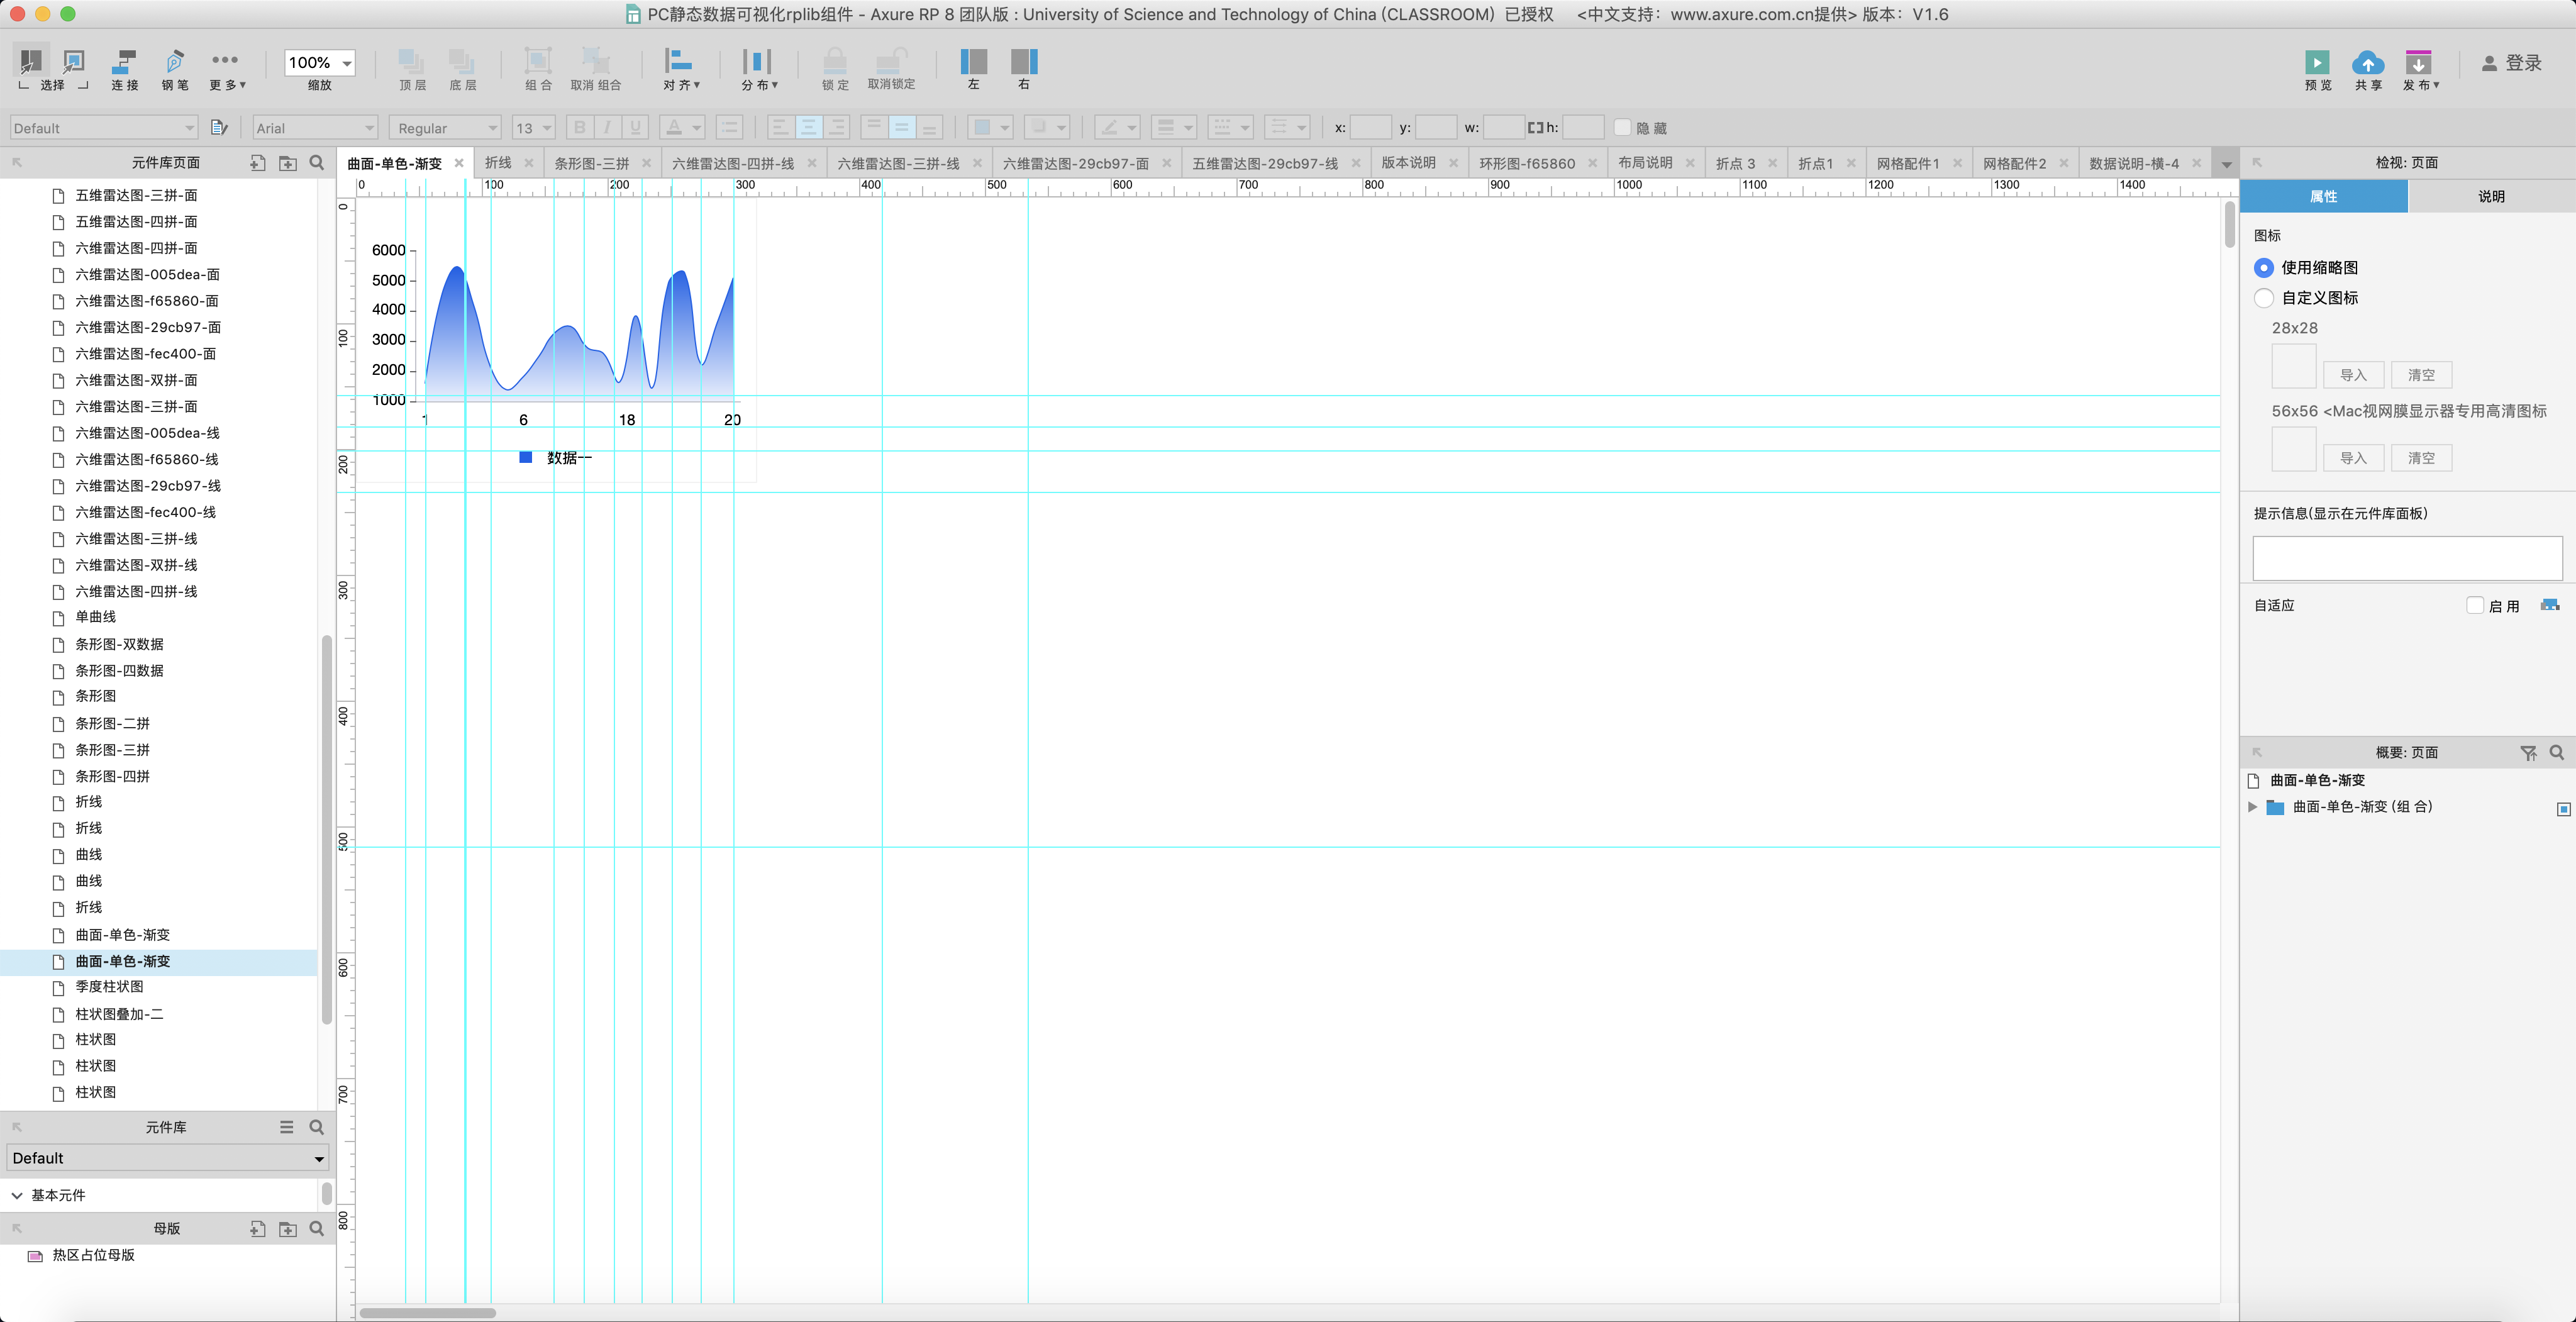Open the Arial font dropdown
This screenshot has width=2576, height=1322.
point(315,128)
